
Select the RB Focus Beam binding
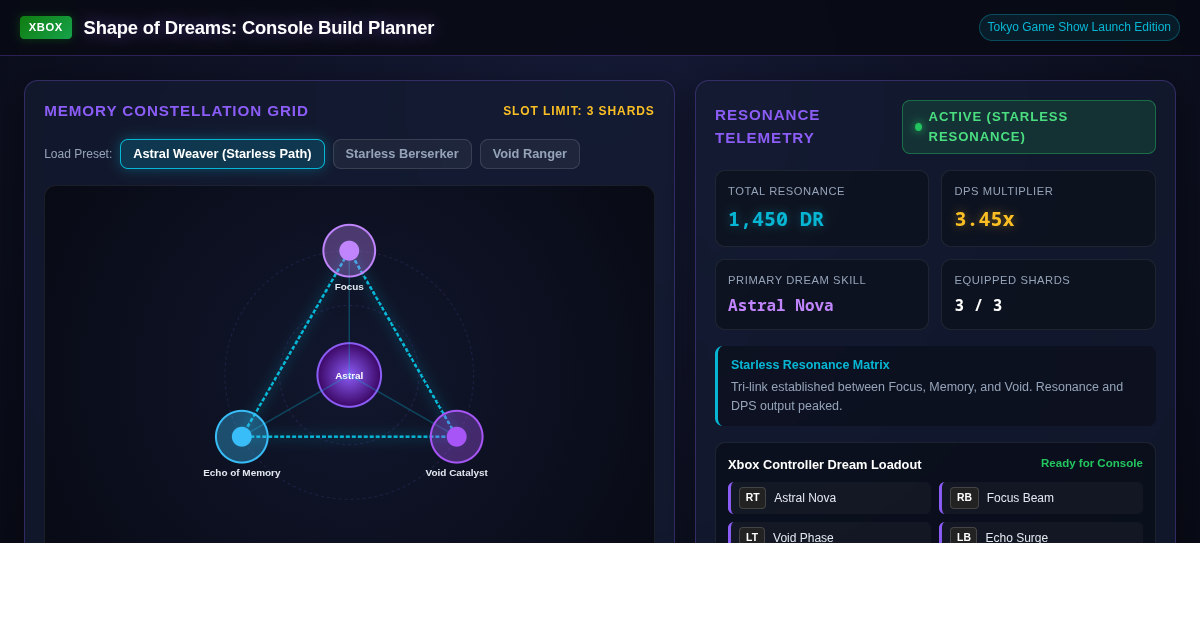pos(1041,498)
